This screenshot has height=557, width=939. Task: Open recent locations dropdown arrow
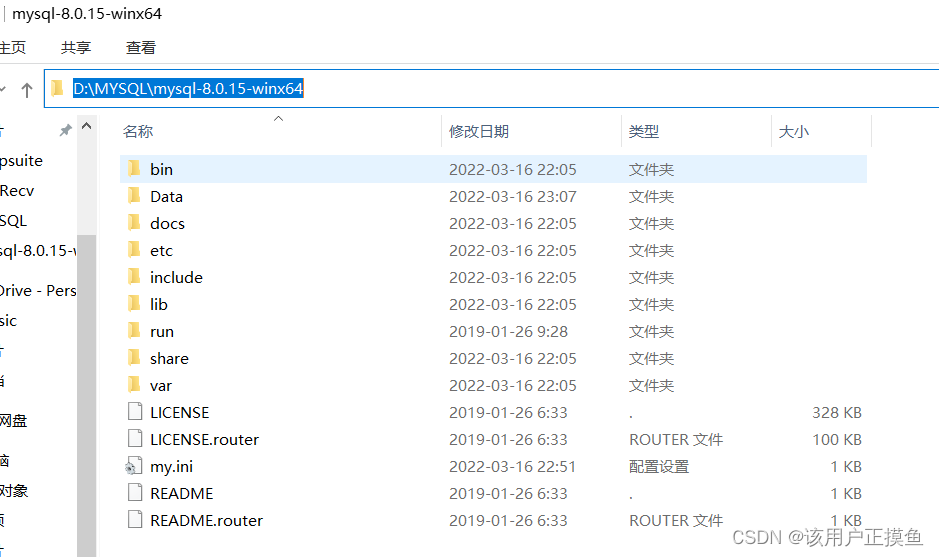(x=2, y=90)
